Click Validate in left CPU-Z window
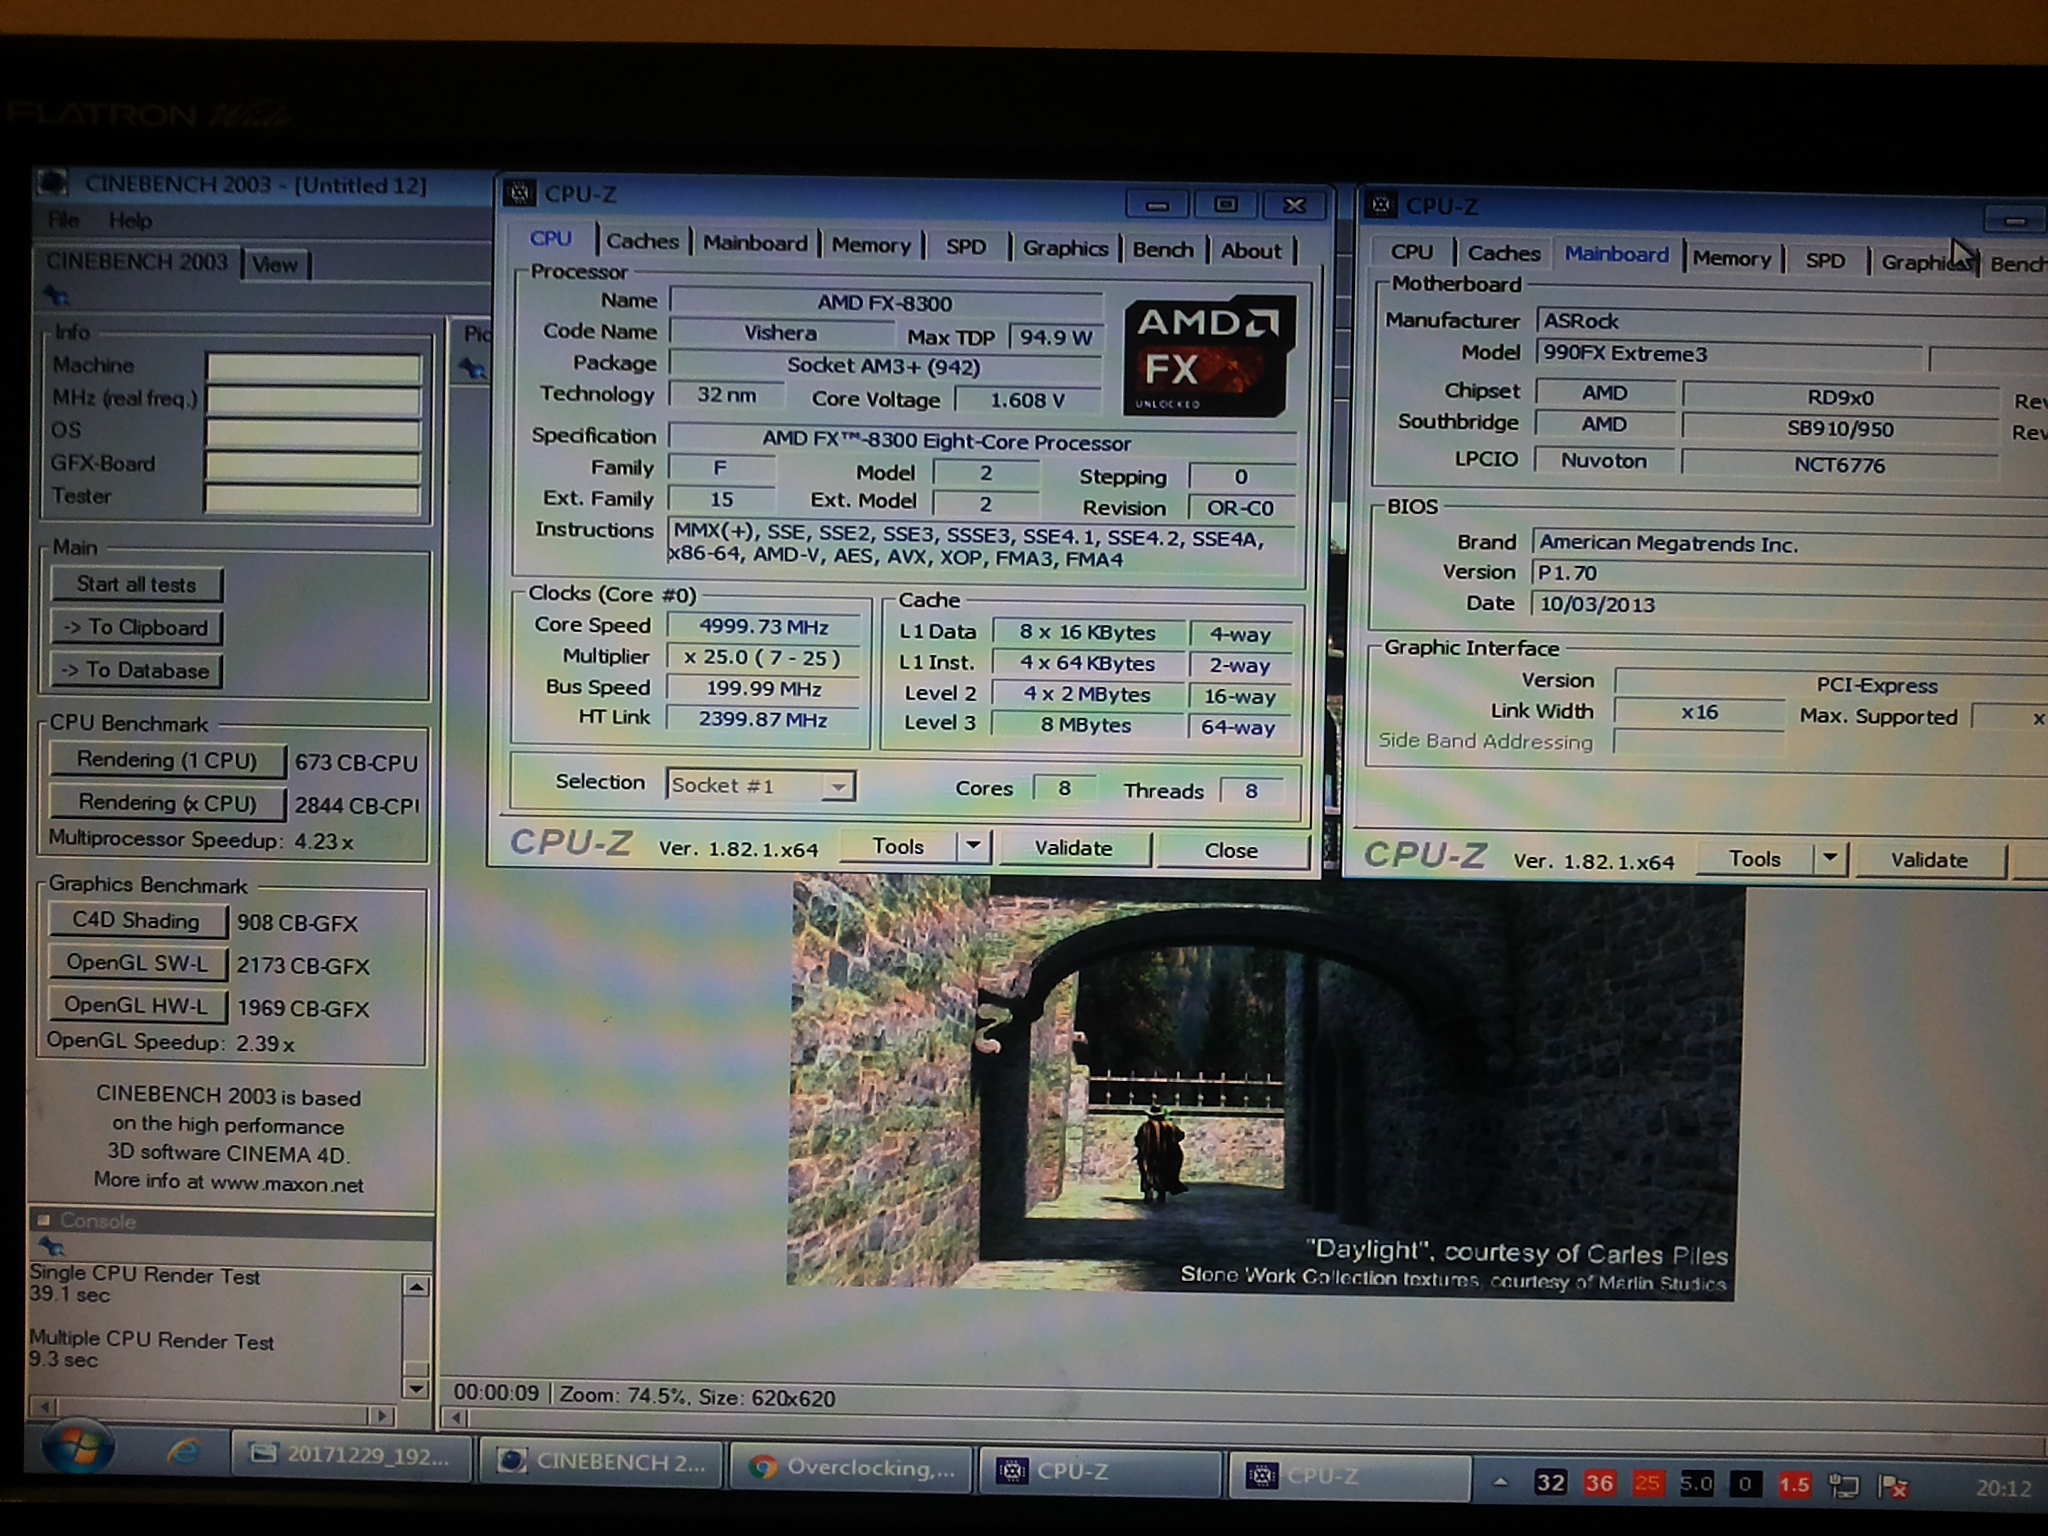The image size is (2048, 1536). pyautogui.click(x=1073, y=848)
